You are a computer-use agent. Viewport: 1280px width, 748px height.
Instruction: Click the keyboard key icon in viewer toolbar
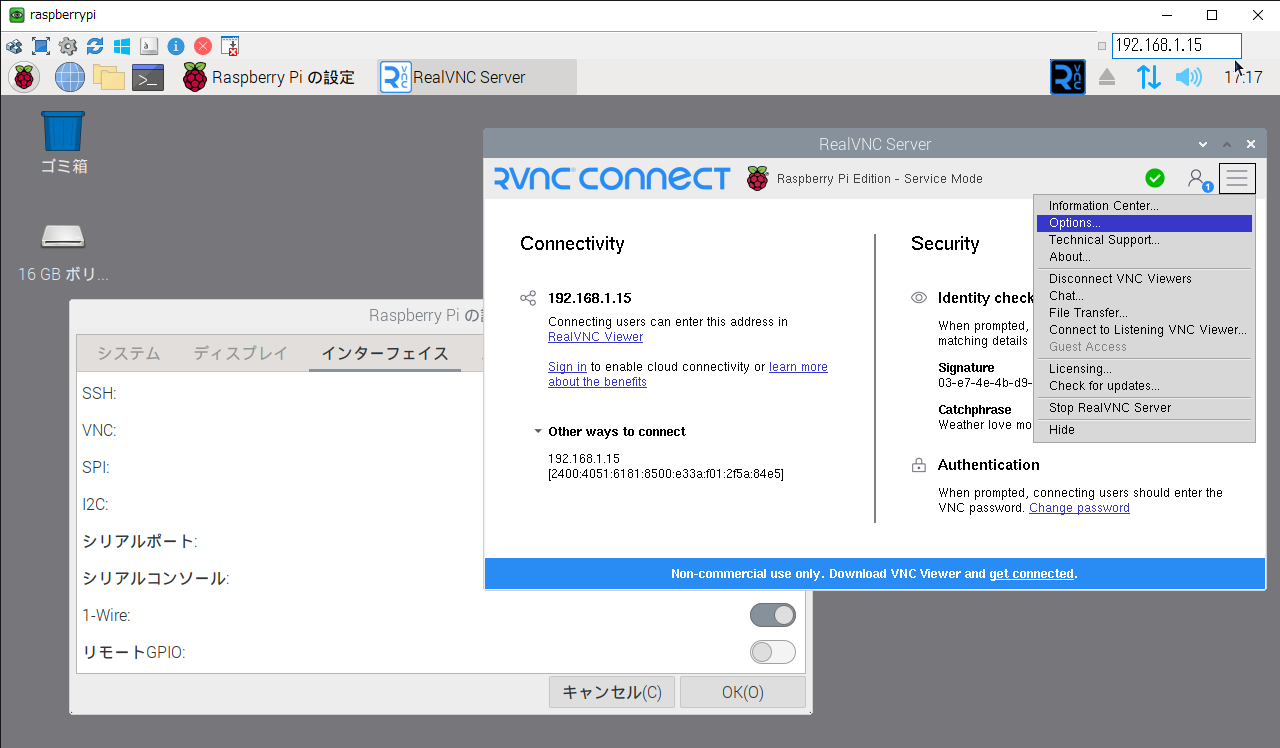click(149, 46)
